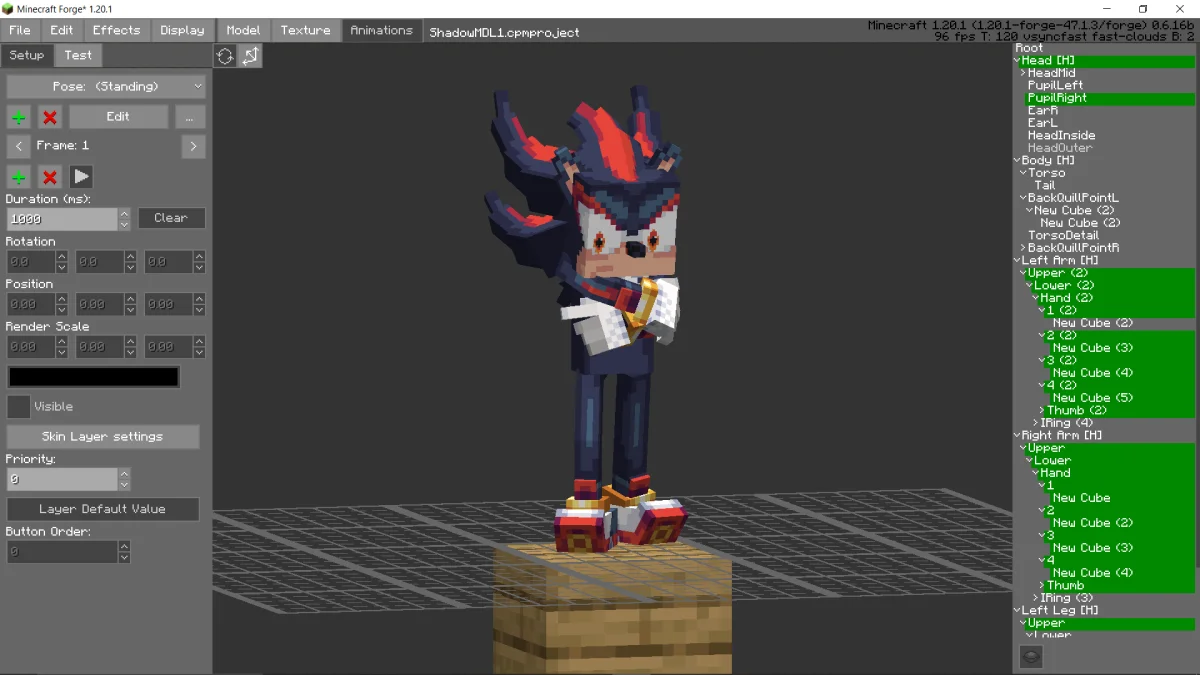The height and width of the screenshot is (675, 1200).
Task: Expand the IRing (4) node
Action: pyautogui.click(x=1036, y=423)
